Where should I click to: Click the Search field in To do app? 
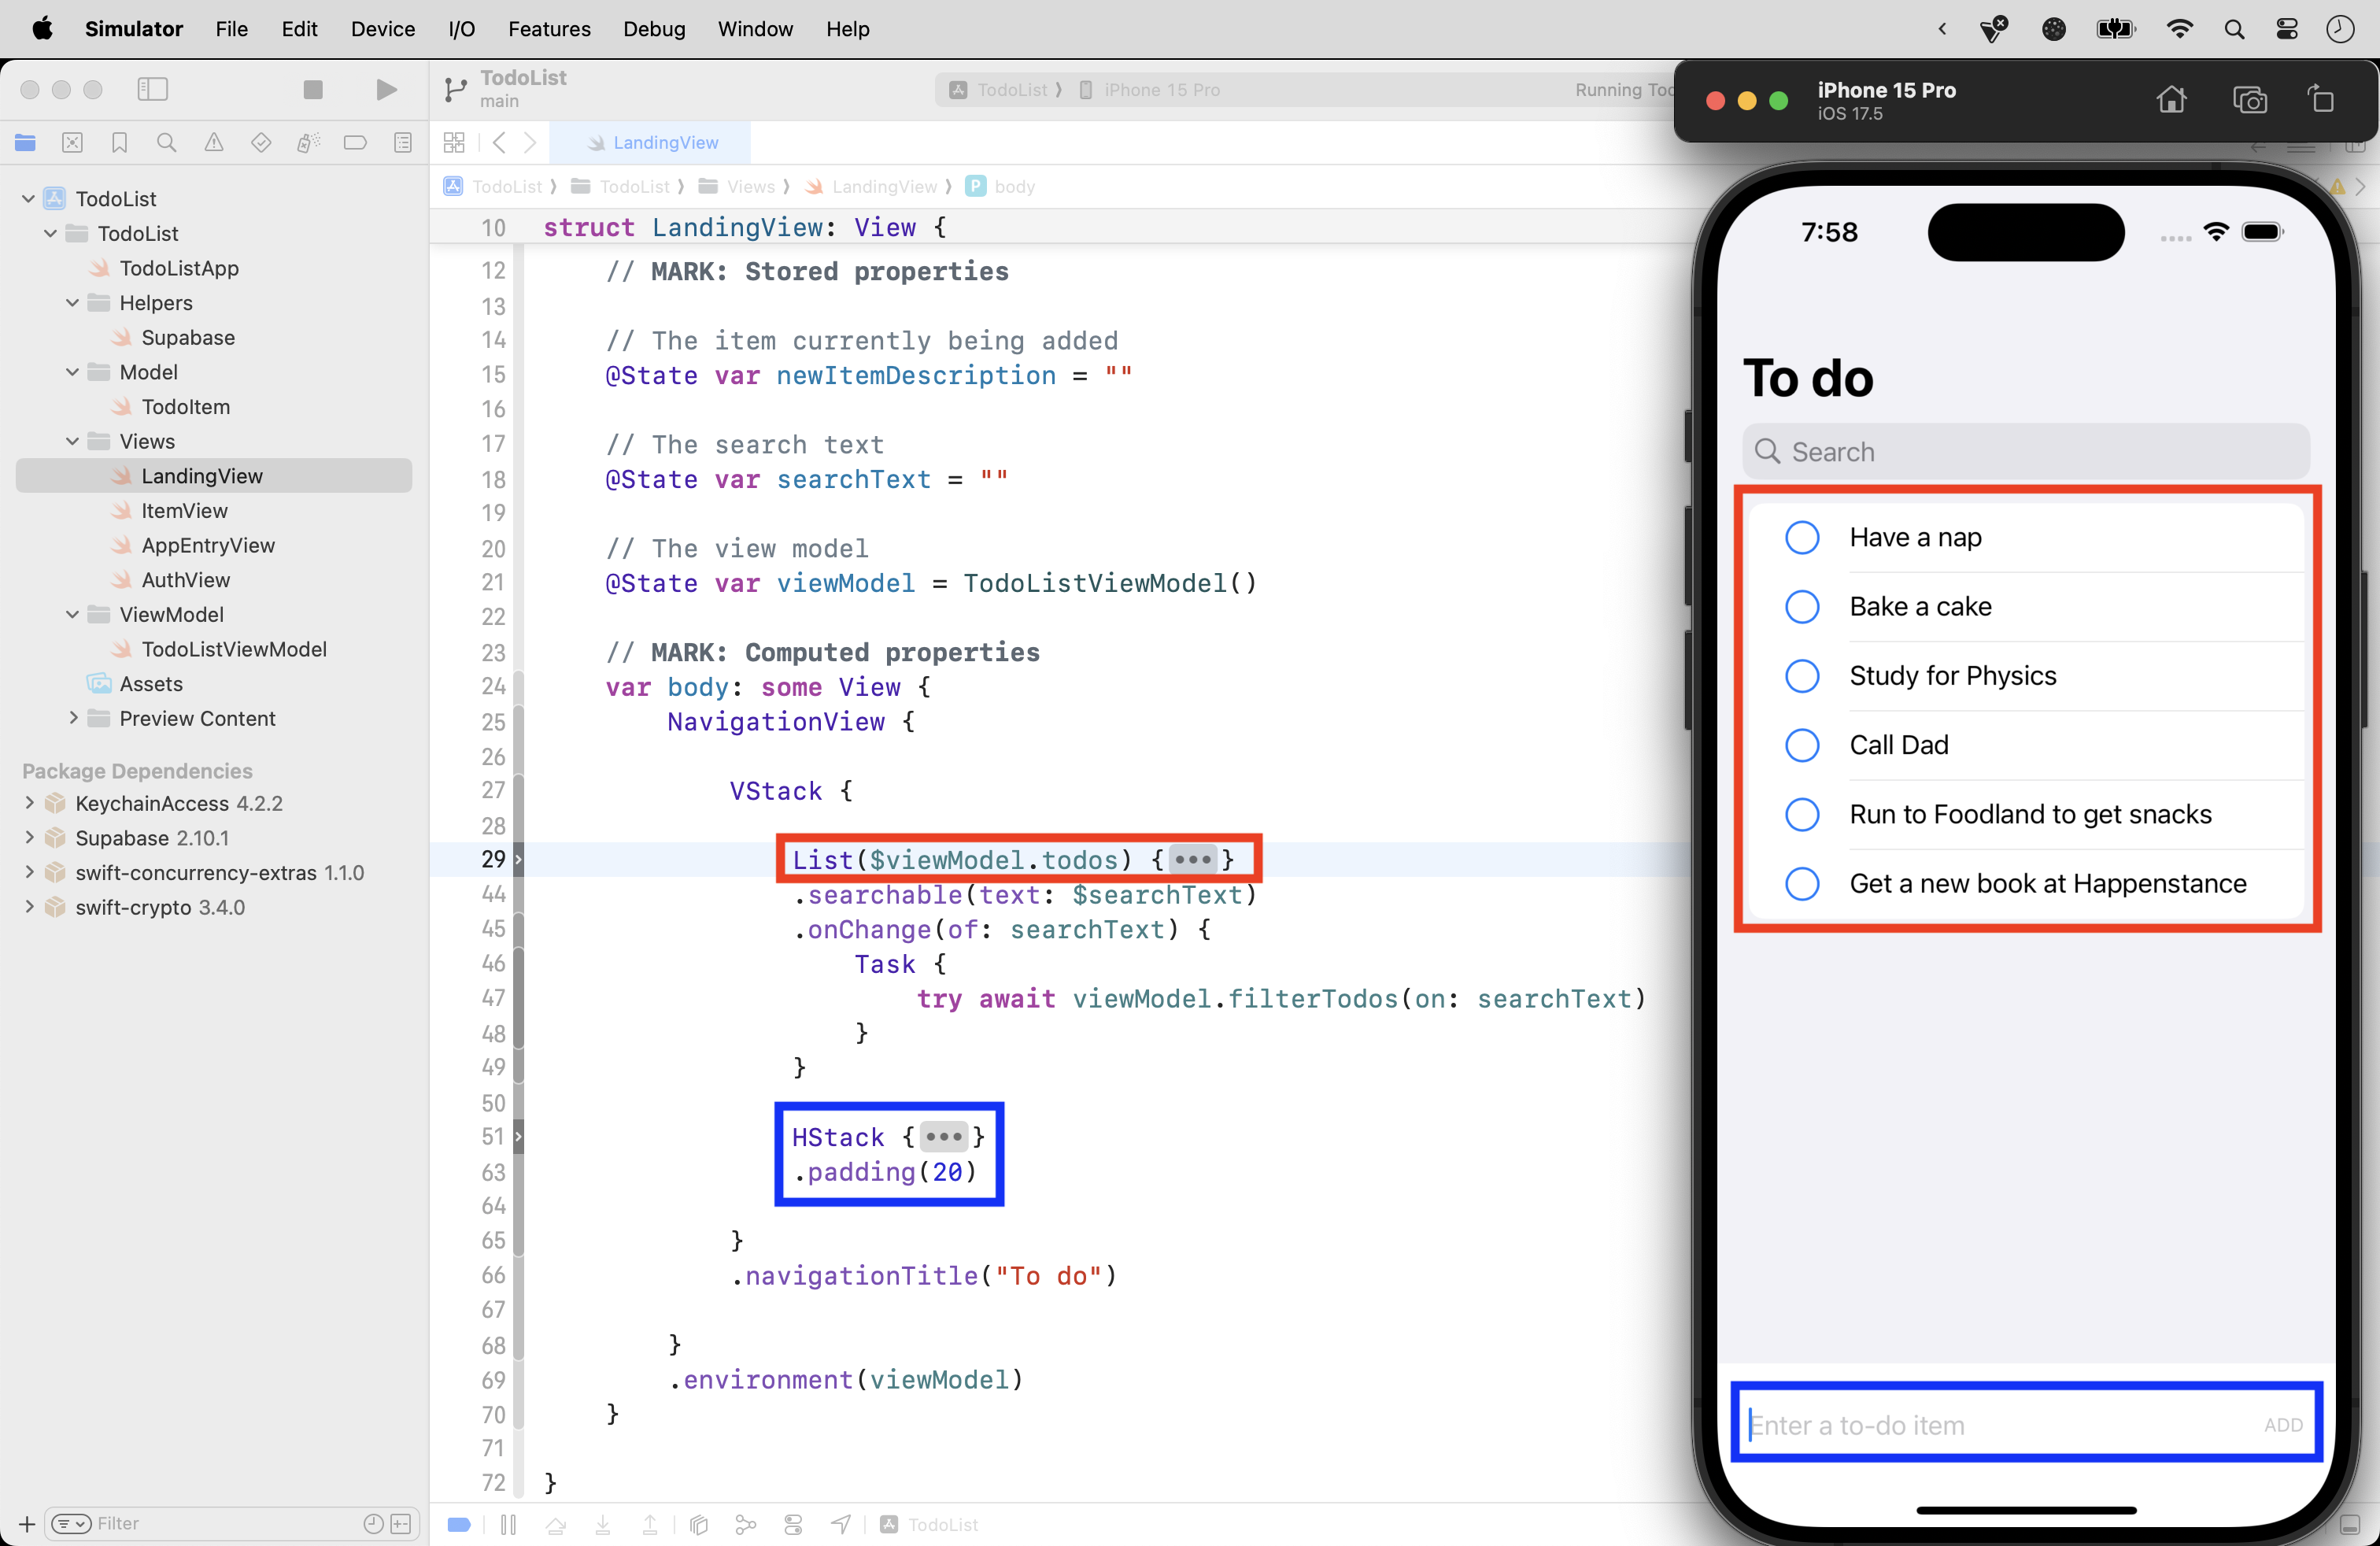(2025, 452)
